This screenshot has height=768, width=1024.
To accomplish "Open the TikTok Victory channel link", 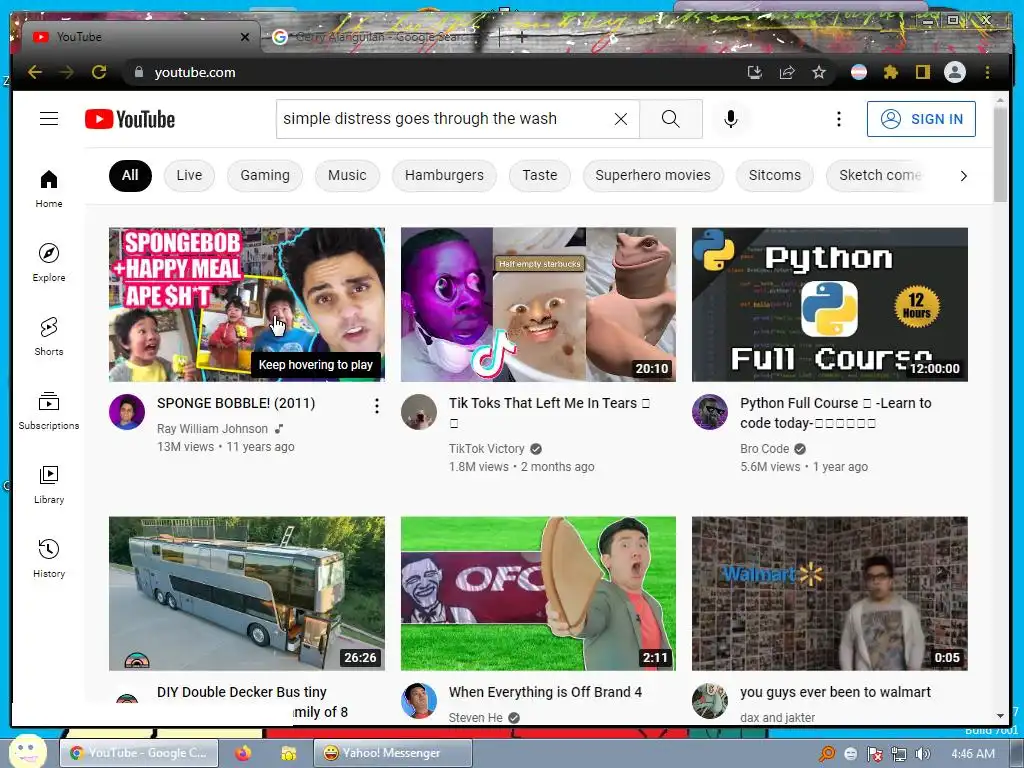I will [x=487, y=449].
